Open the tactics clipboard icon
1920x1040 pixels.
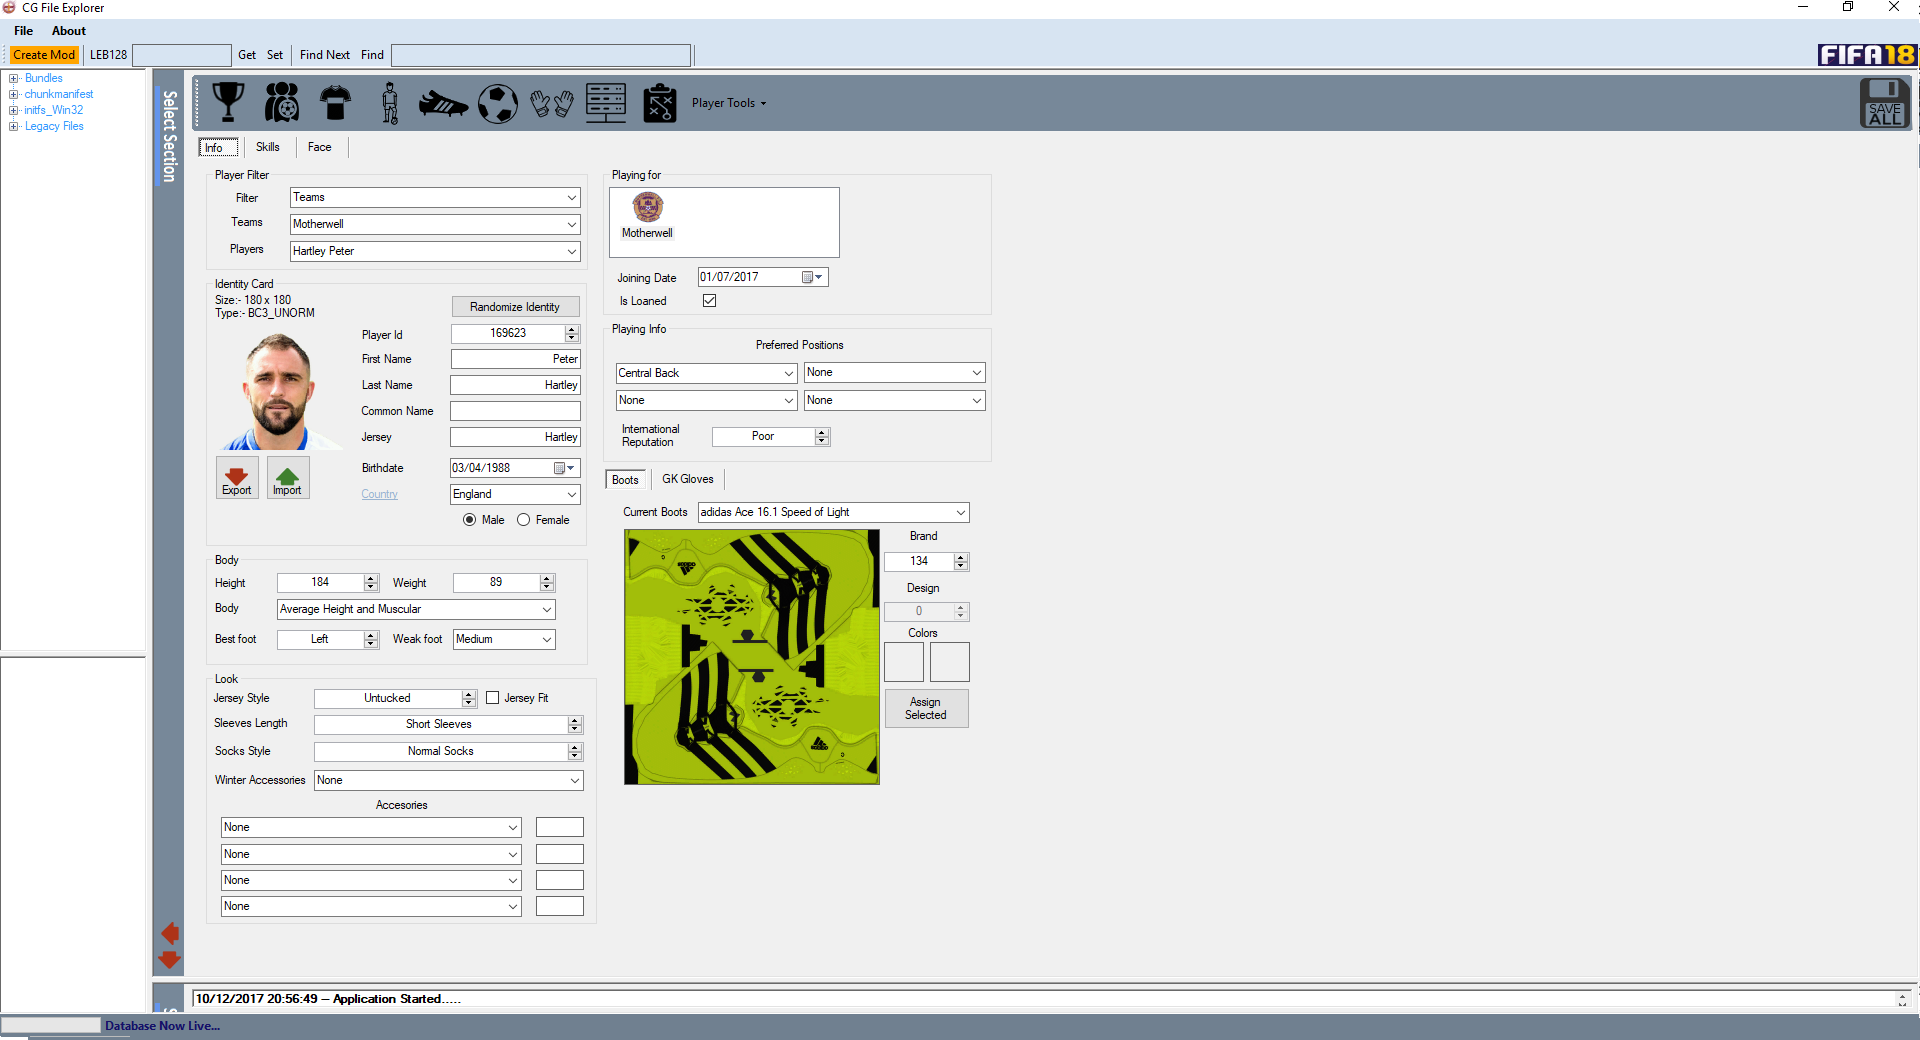pos(660,102)
